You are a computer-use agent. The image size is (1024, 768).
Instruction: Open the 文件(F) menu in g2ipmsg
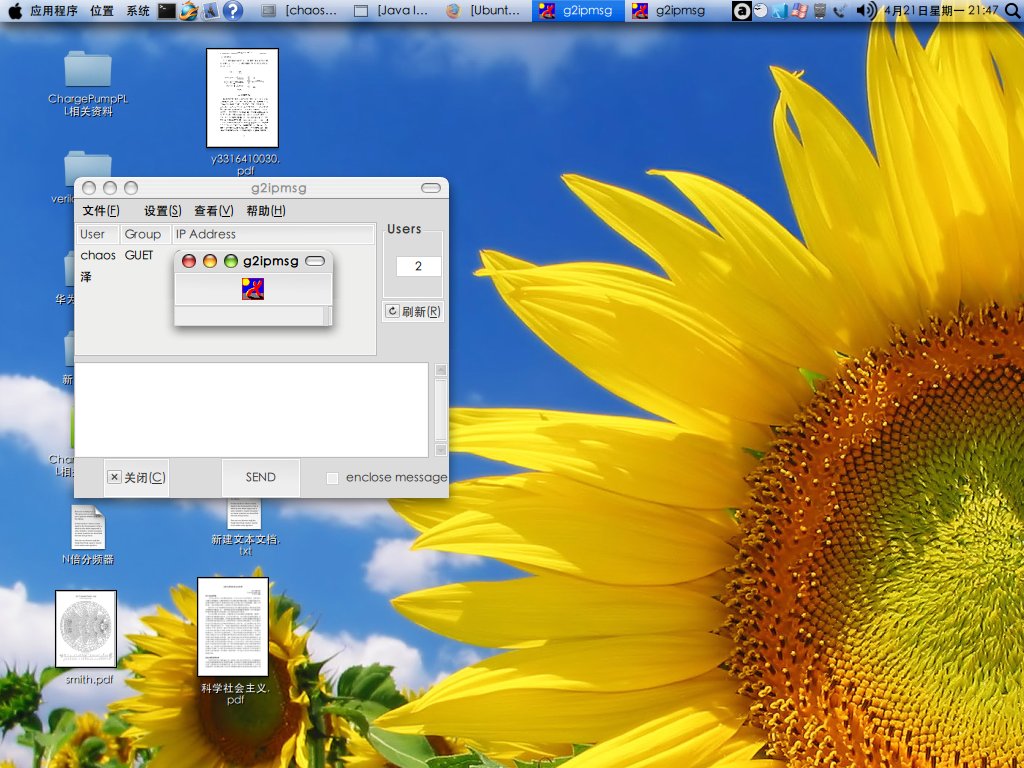[101, 210]
